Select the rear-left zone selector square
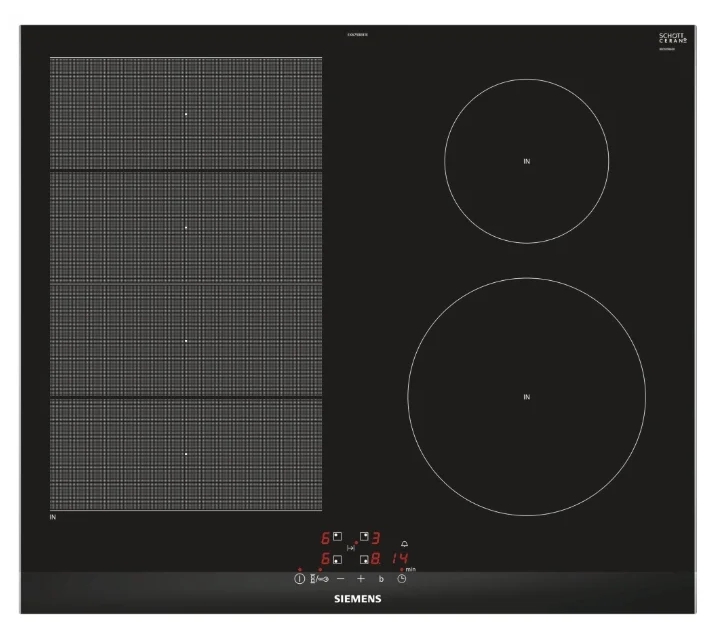The width and height of the screenshot is (714, 635). [x=337, y=536]
